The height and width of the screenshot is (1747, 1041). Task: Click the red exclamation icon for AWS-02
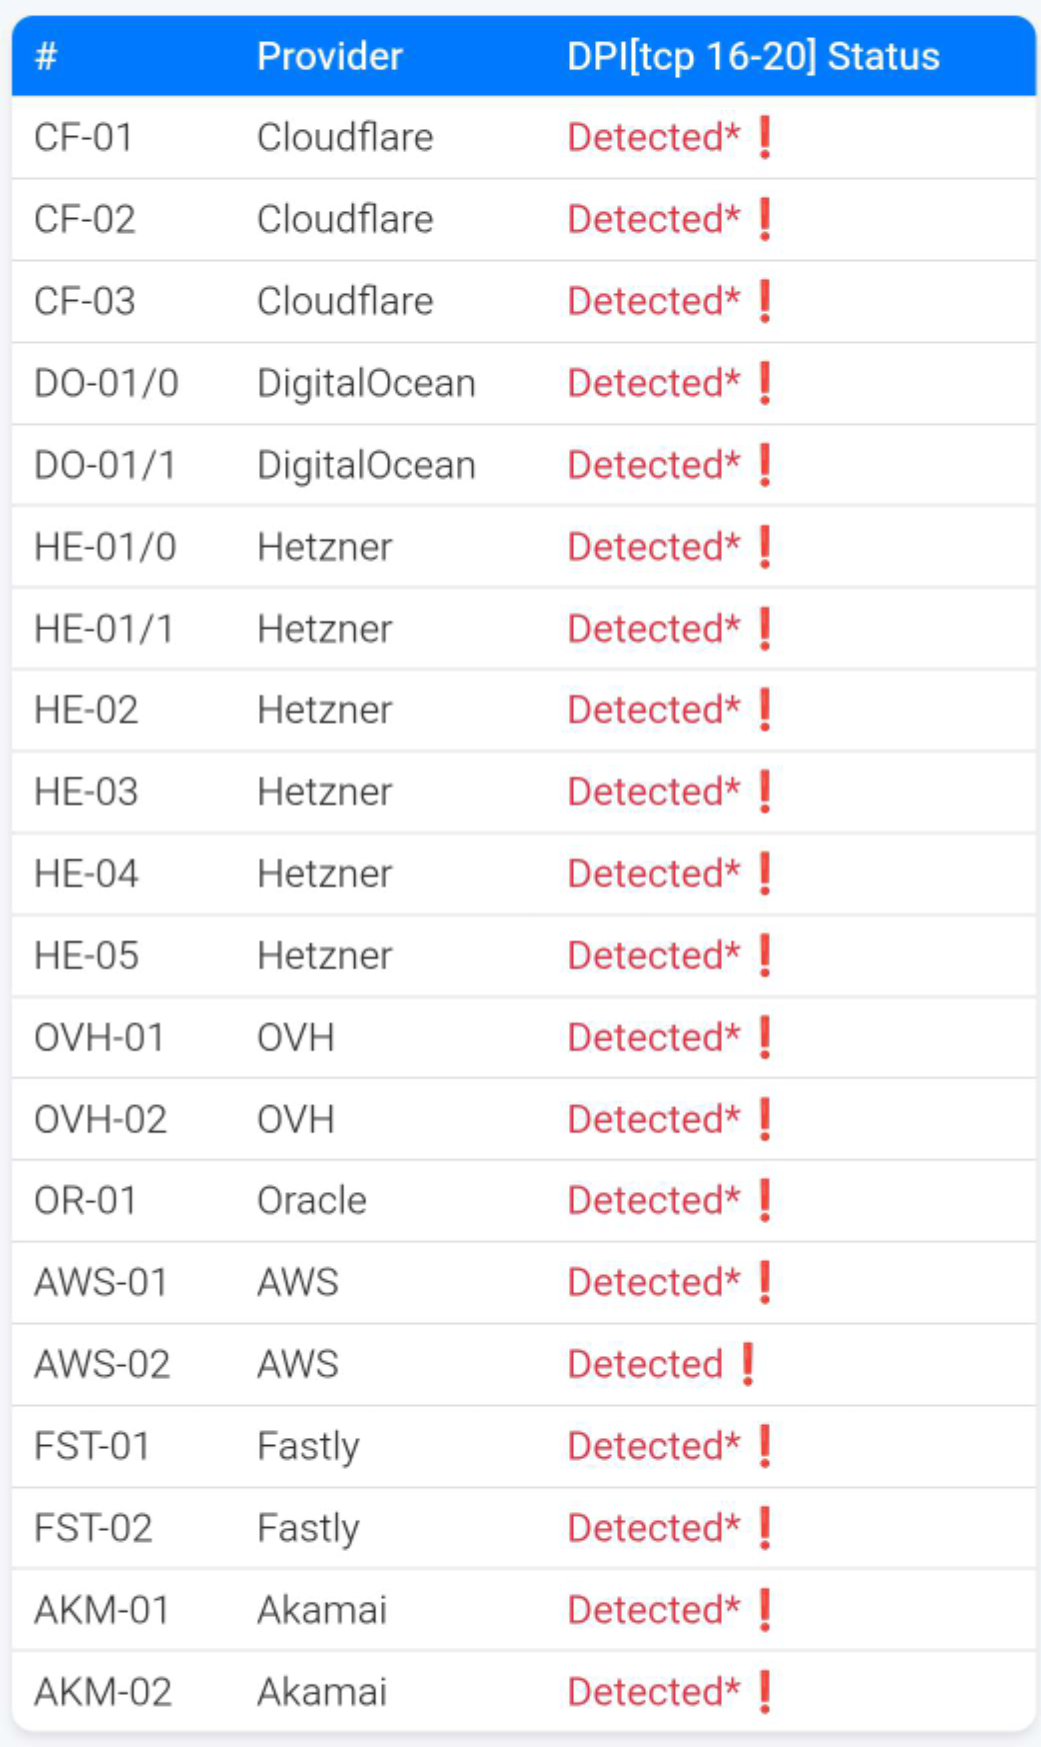point(748,1364)
